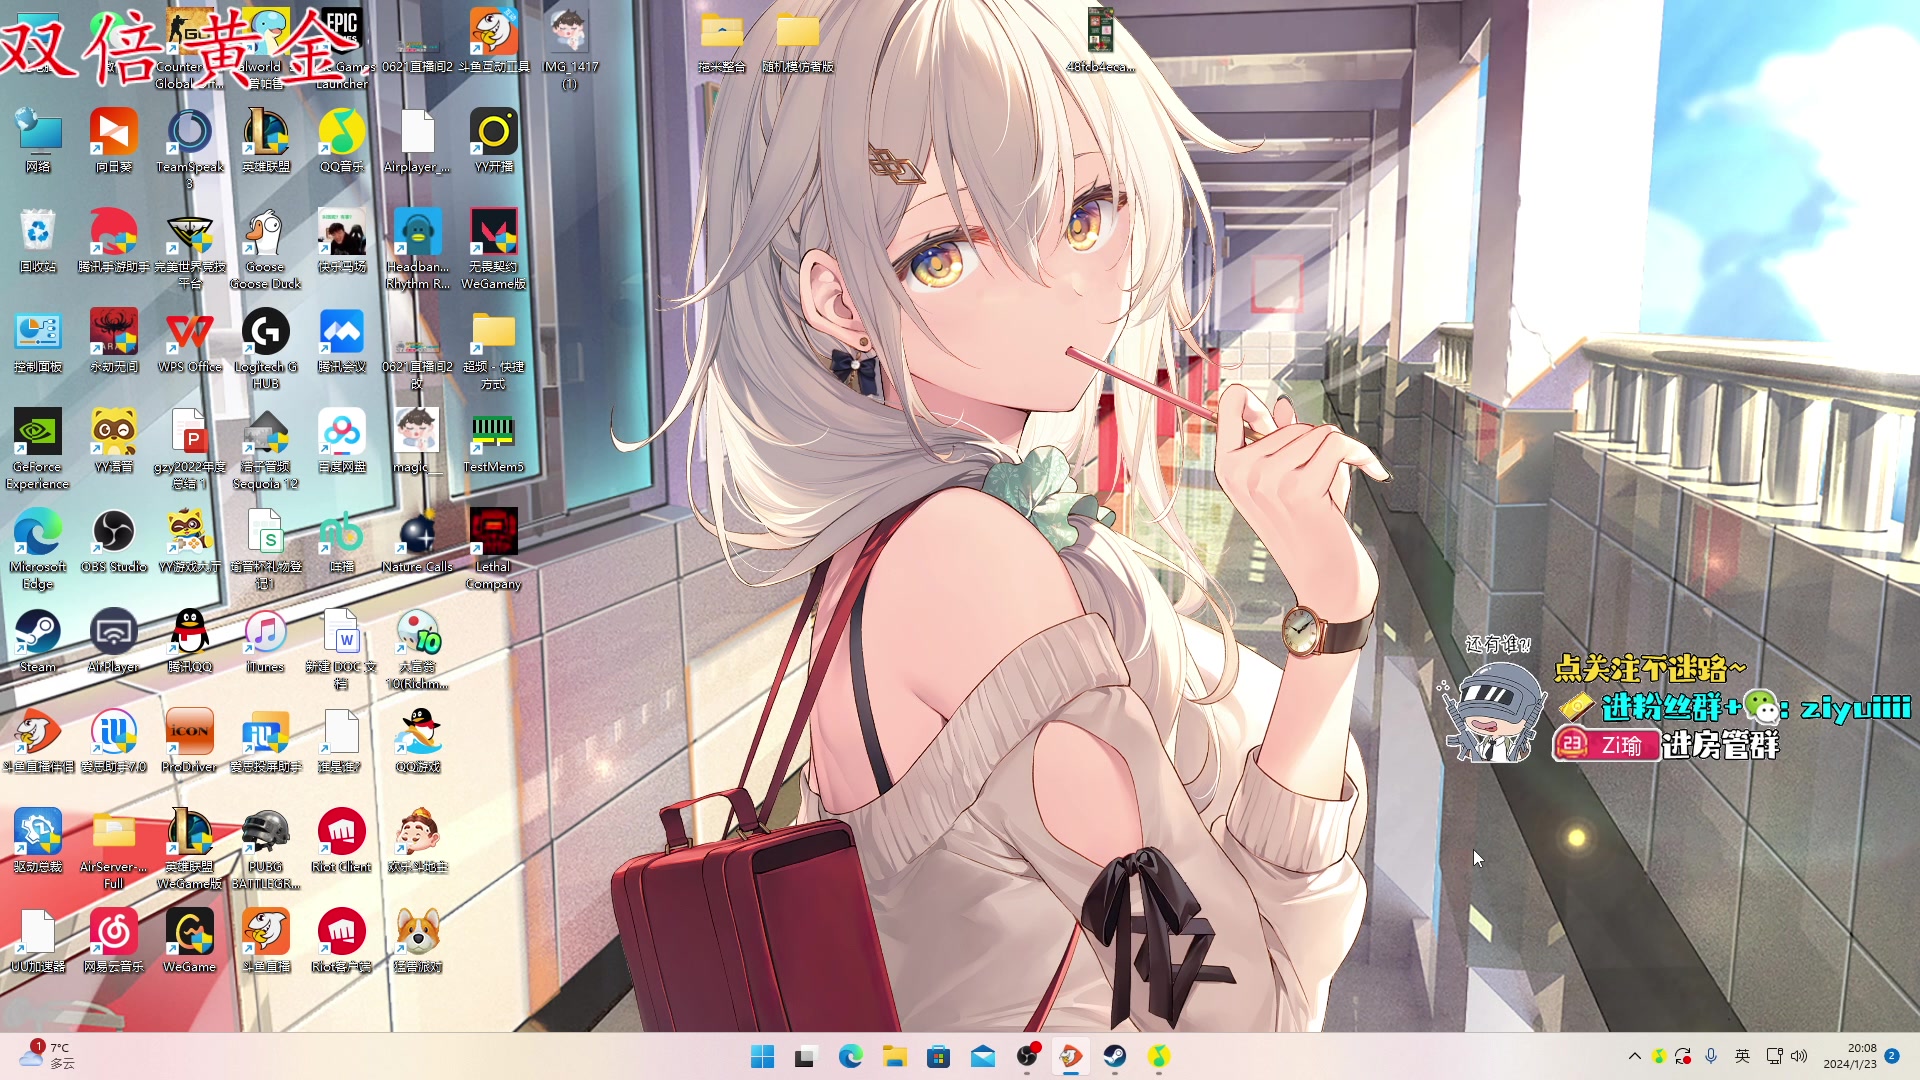
Task: Open File Explorer from the taskbar
Action: coord(894,1056)
